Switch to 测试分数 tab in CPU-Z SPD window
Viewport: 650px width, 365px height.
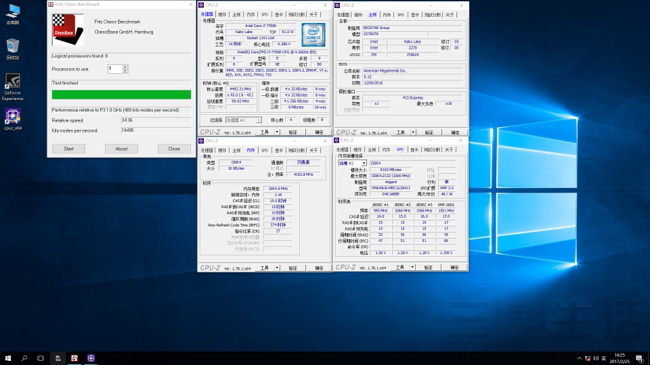432,150
